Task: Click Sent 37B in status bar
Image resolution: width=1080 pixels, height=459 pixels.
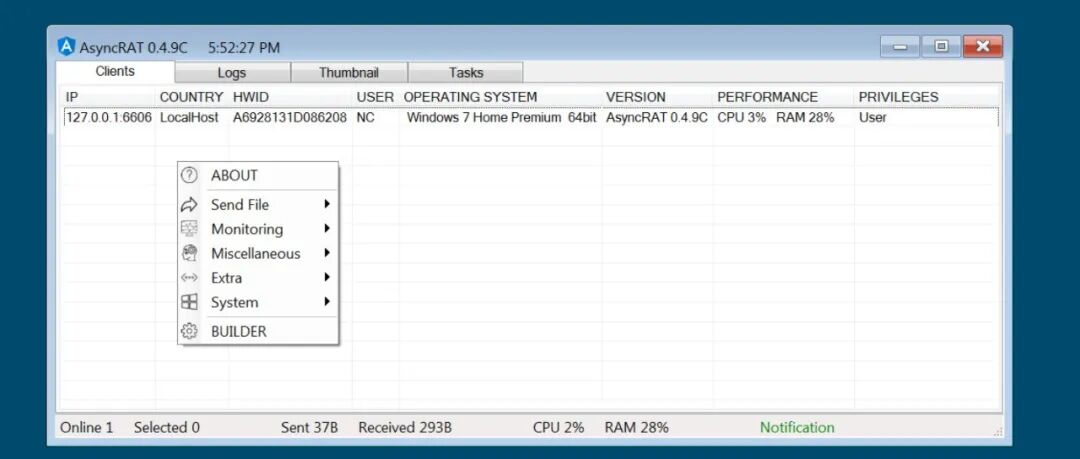Action: coord(309,427)
